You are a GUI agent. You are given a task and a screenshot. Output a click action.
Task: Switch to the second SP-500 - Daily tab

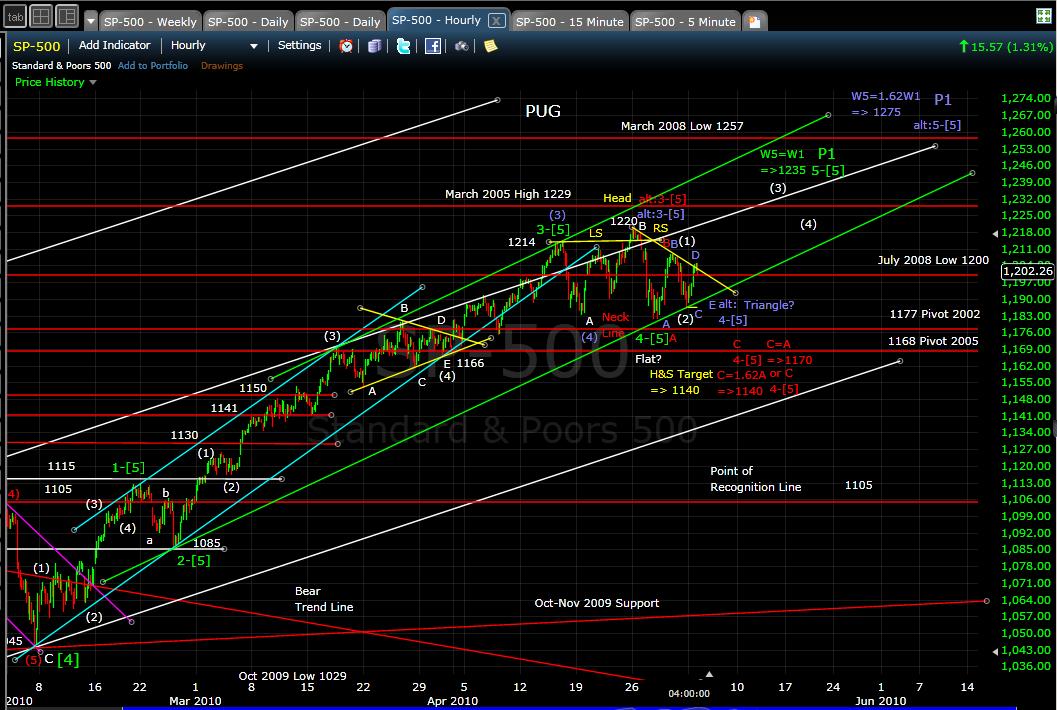340,22
